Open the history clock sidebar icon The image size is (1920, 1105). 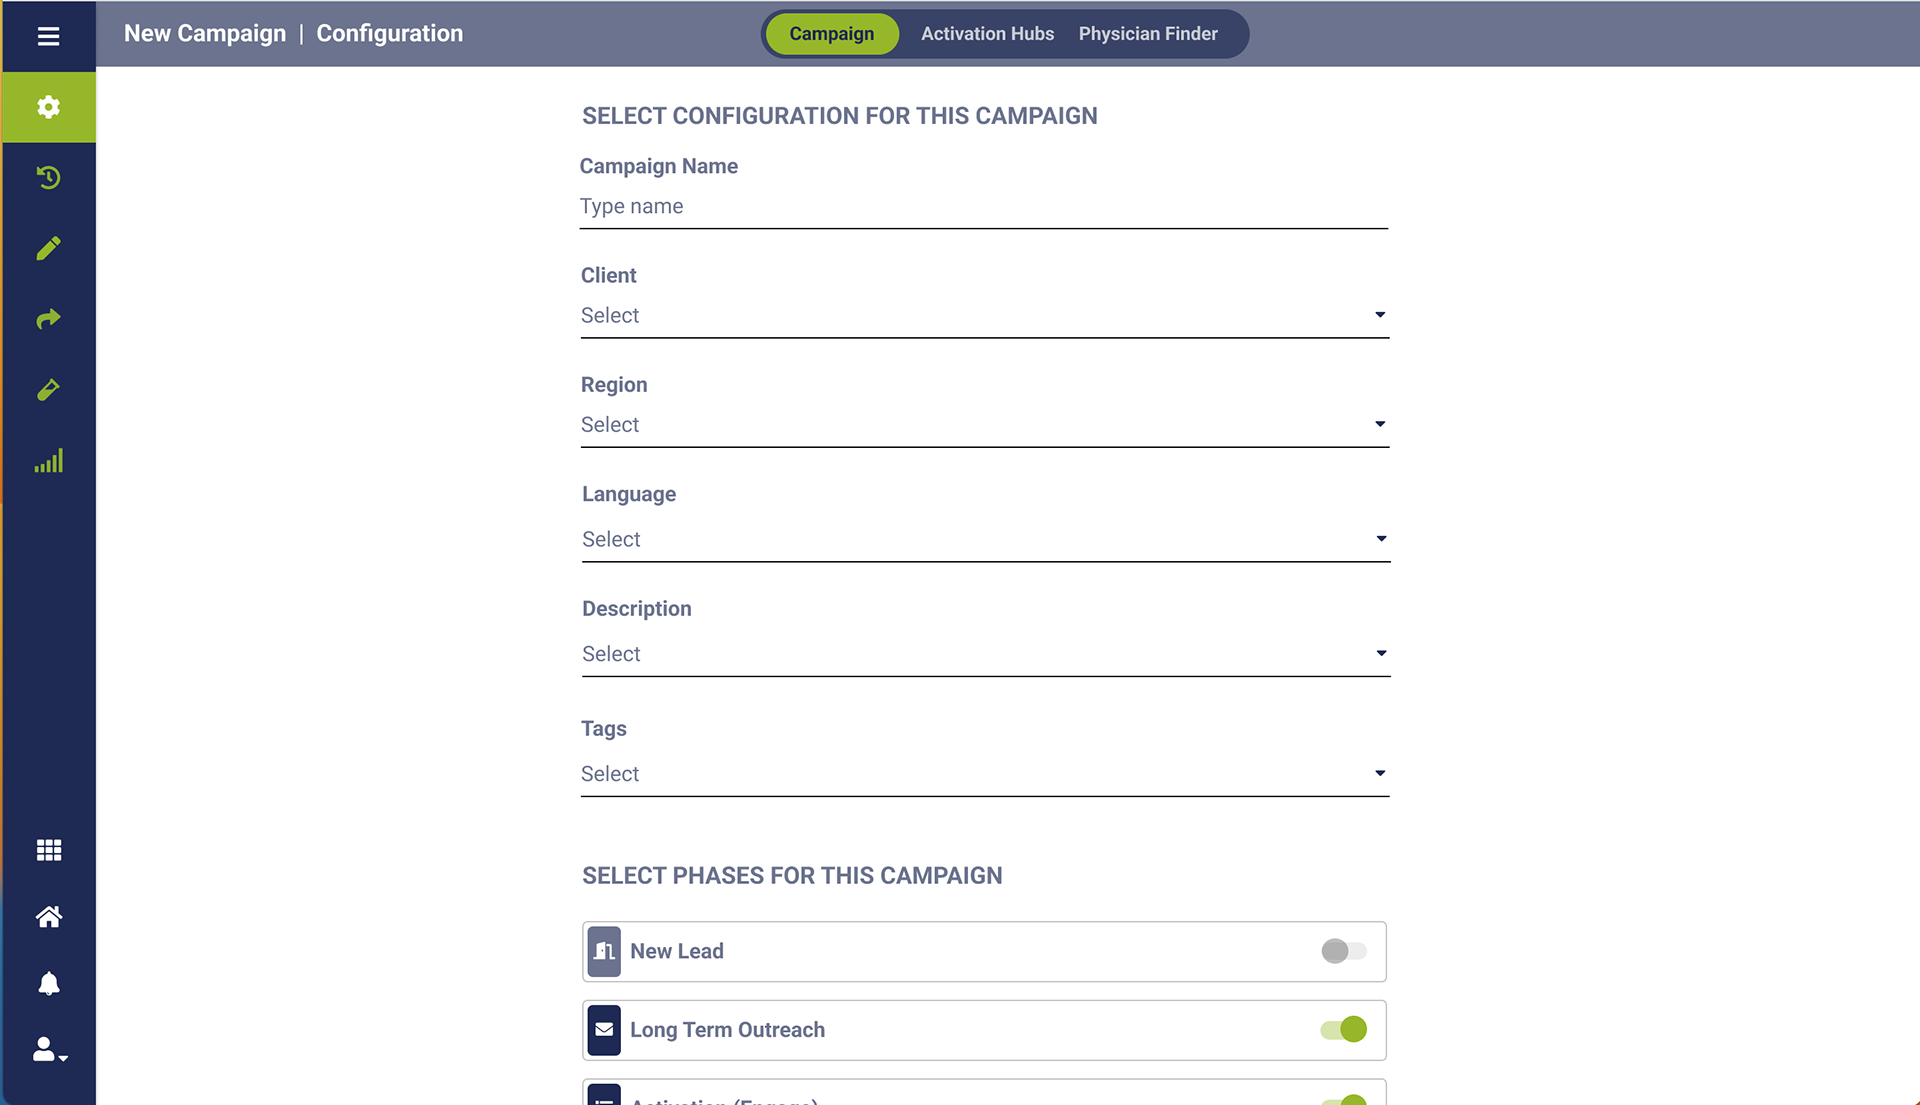click(48, 178)
